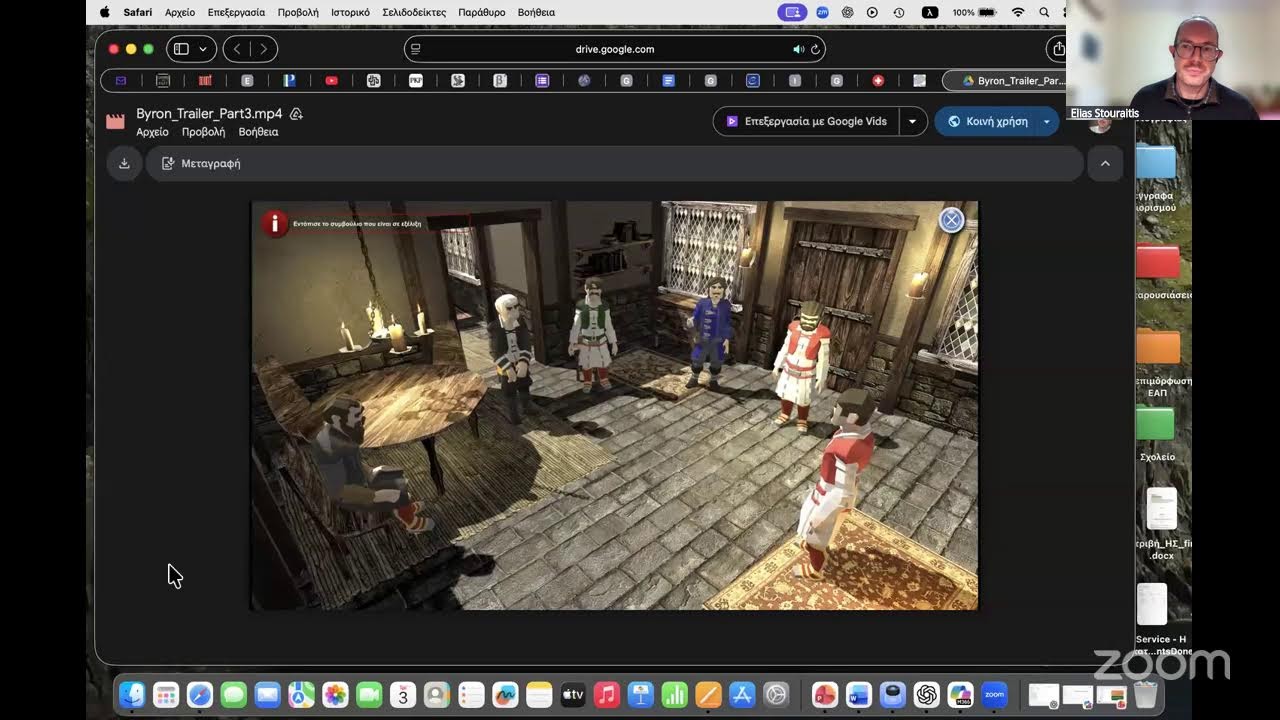The width and height of the screenshot is (1280, 720).
Task: Open the Παράθυρο menu
Action: [x=482, y=12]
